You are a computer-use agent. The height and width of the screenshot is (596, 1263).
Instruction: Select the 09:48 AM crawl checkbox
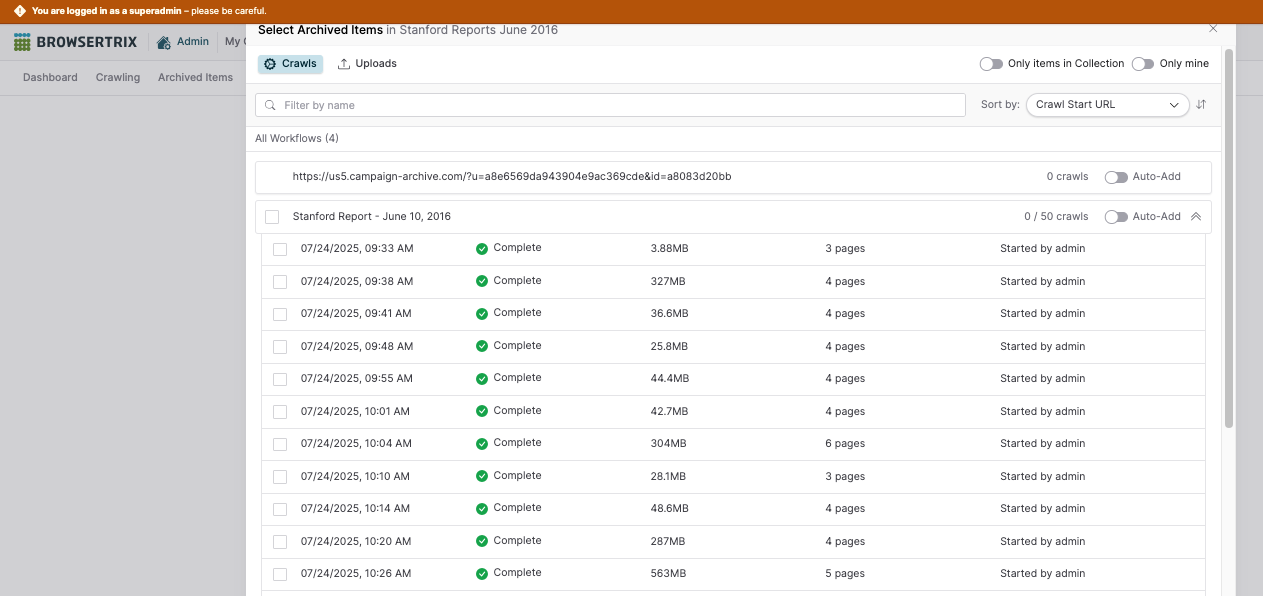coord(280,347)
